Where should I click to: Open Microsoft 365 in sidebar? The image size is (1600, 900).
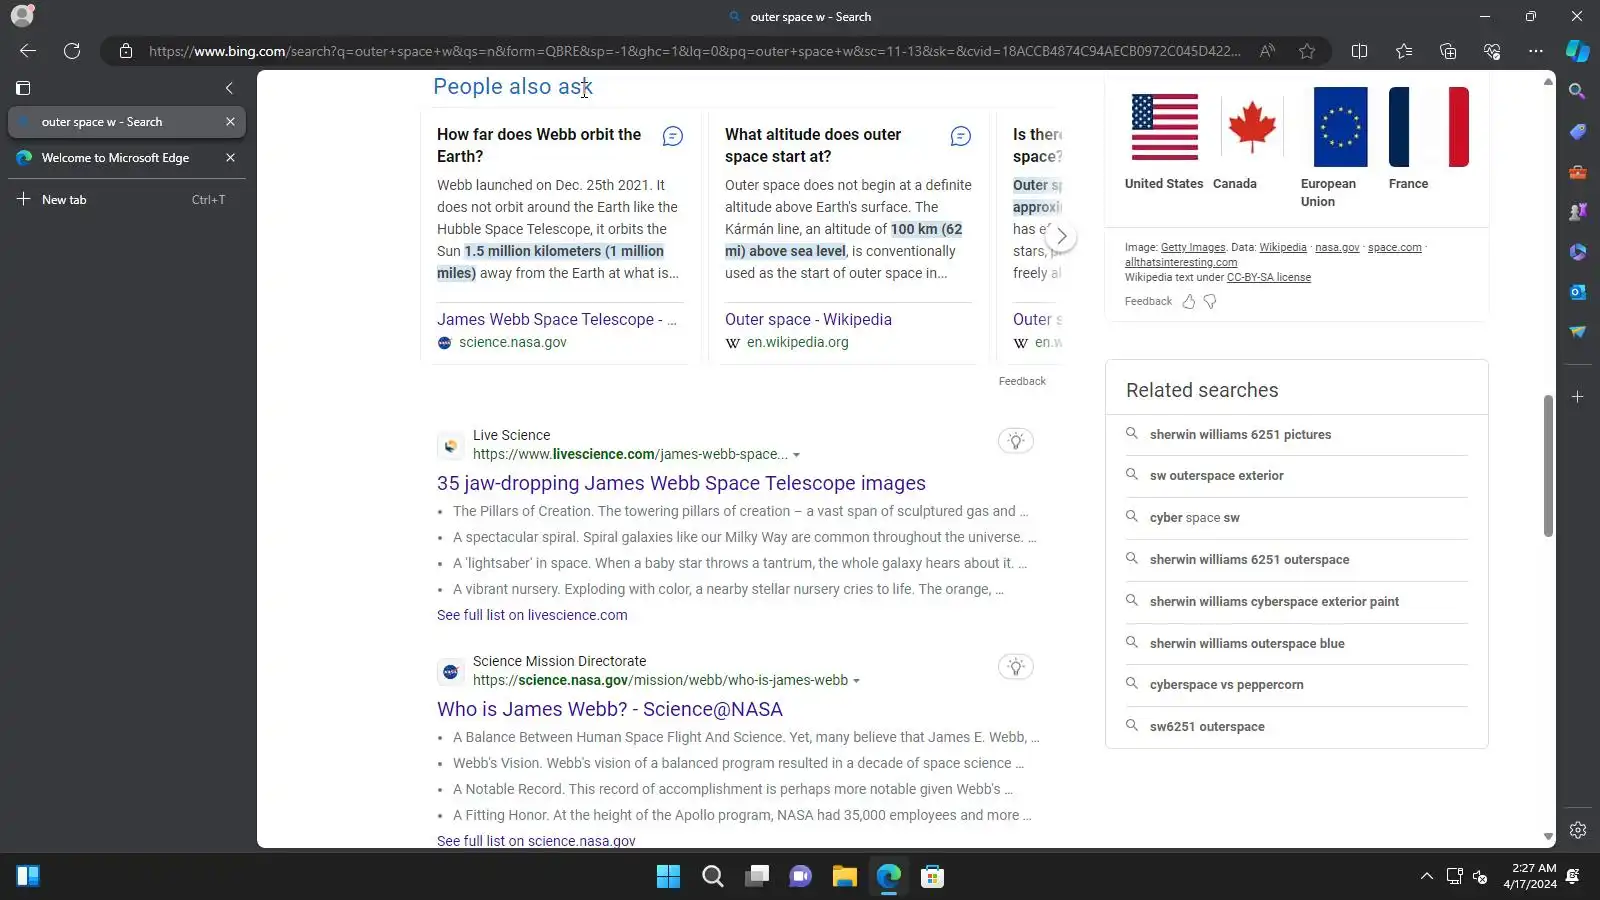(1578, 252)
